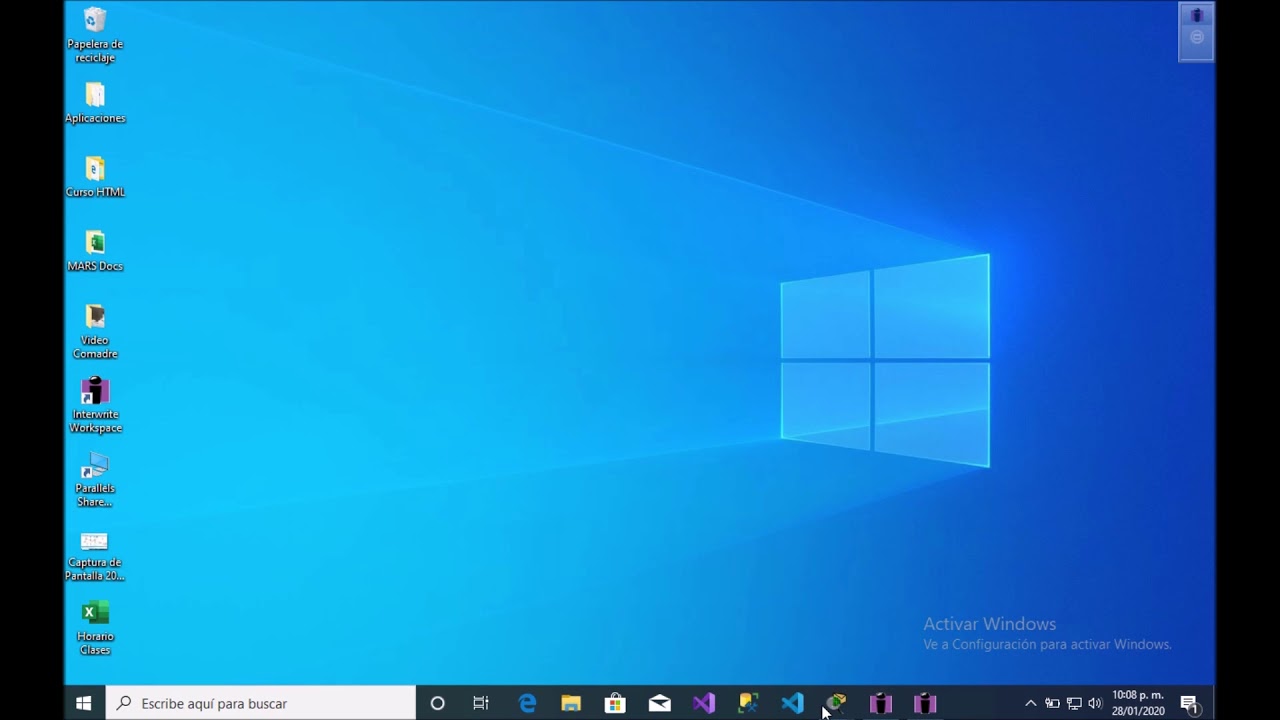Select the Captura de Pantalla file
This screenshot has width=1280, height=720.
coord(95,555)
